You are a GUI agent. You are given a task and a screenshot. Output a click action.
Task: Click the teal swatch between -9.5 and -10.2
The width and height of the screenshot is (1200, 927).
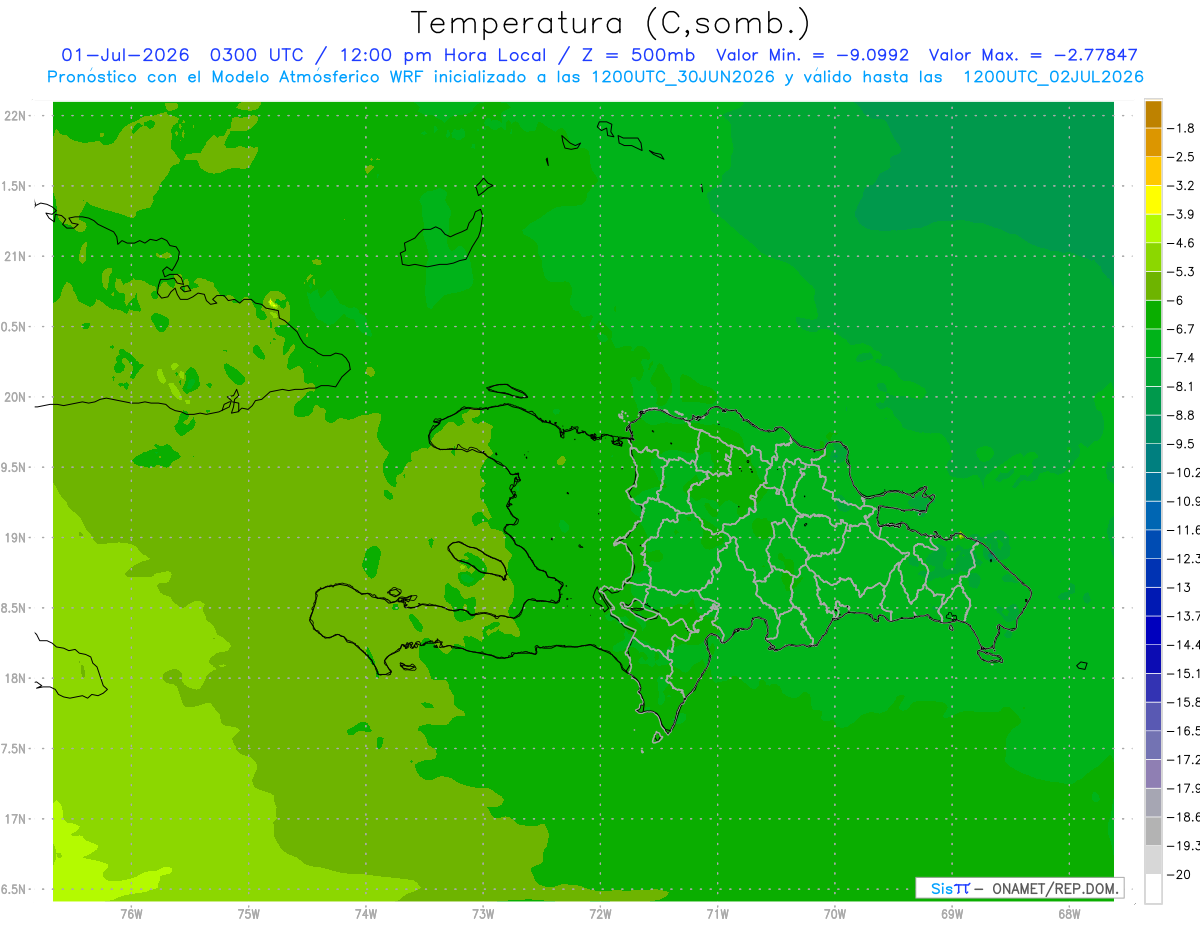1153,458
